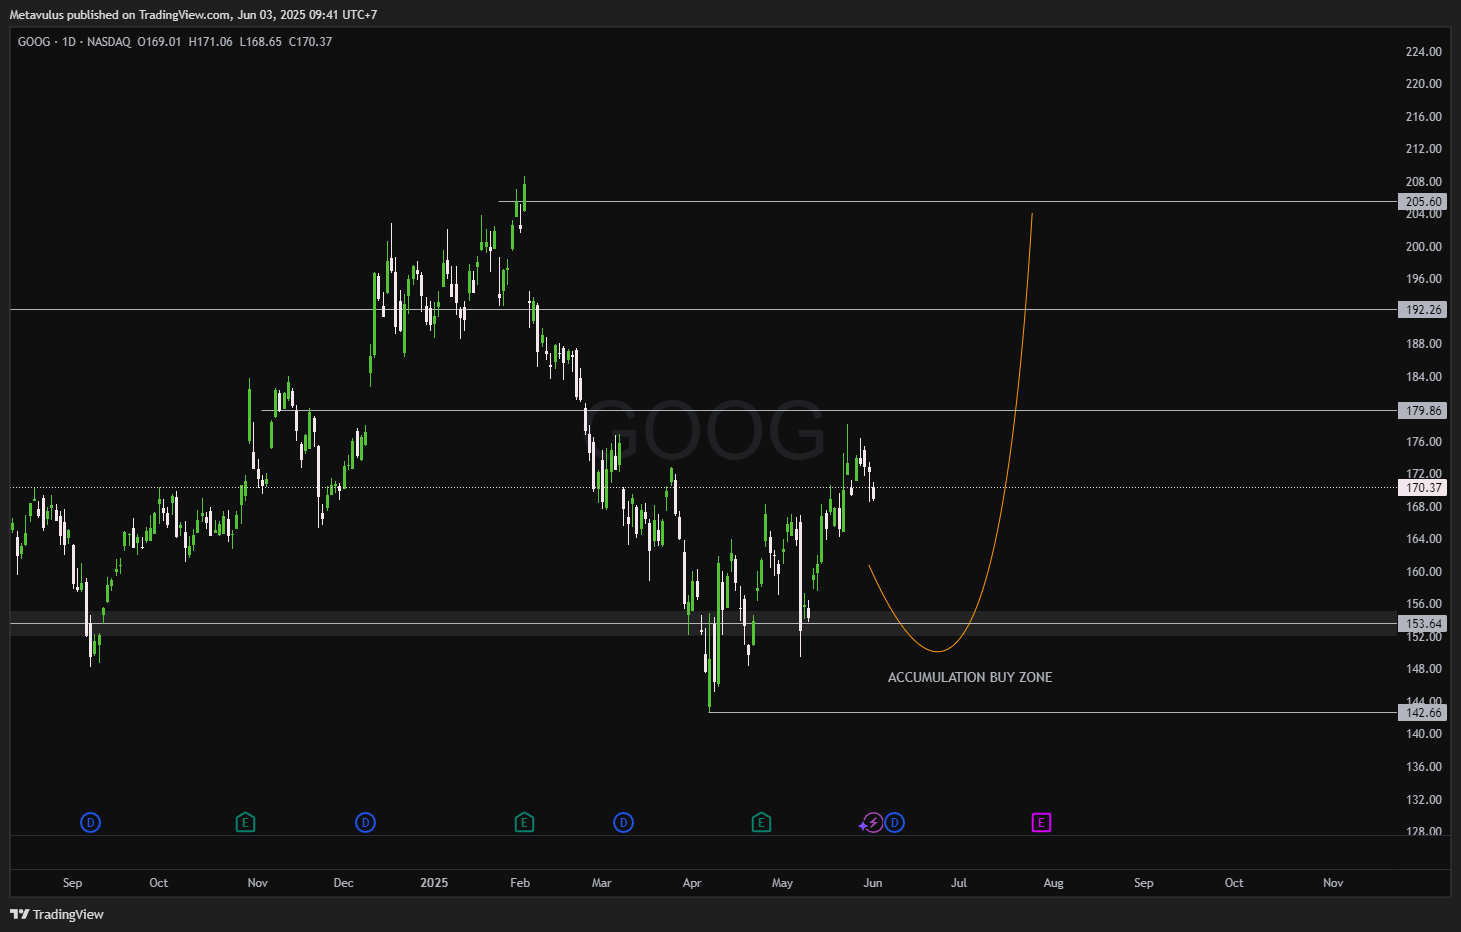Click the dividend marker in March 2025

point(624,823)
